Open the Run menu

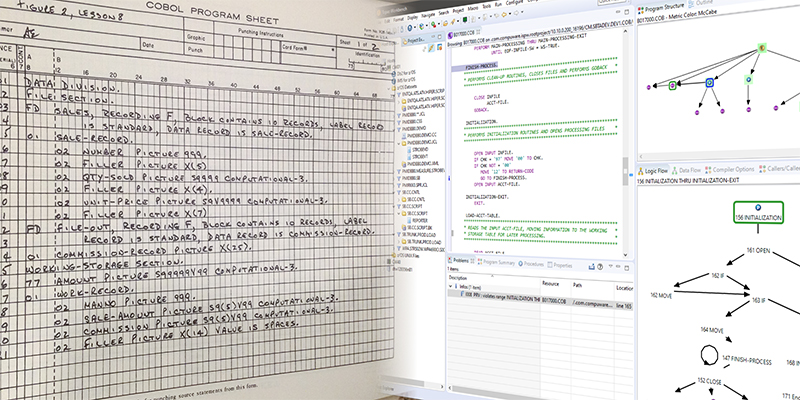(x=498, y=5)
